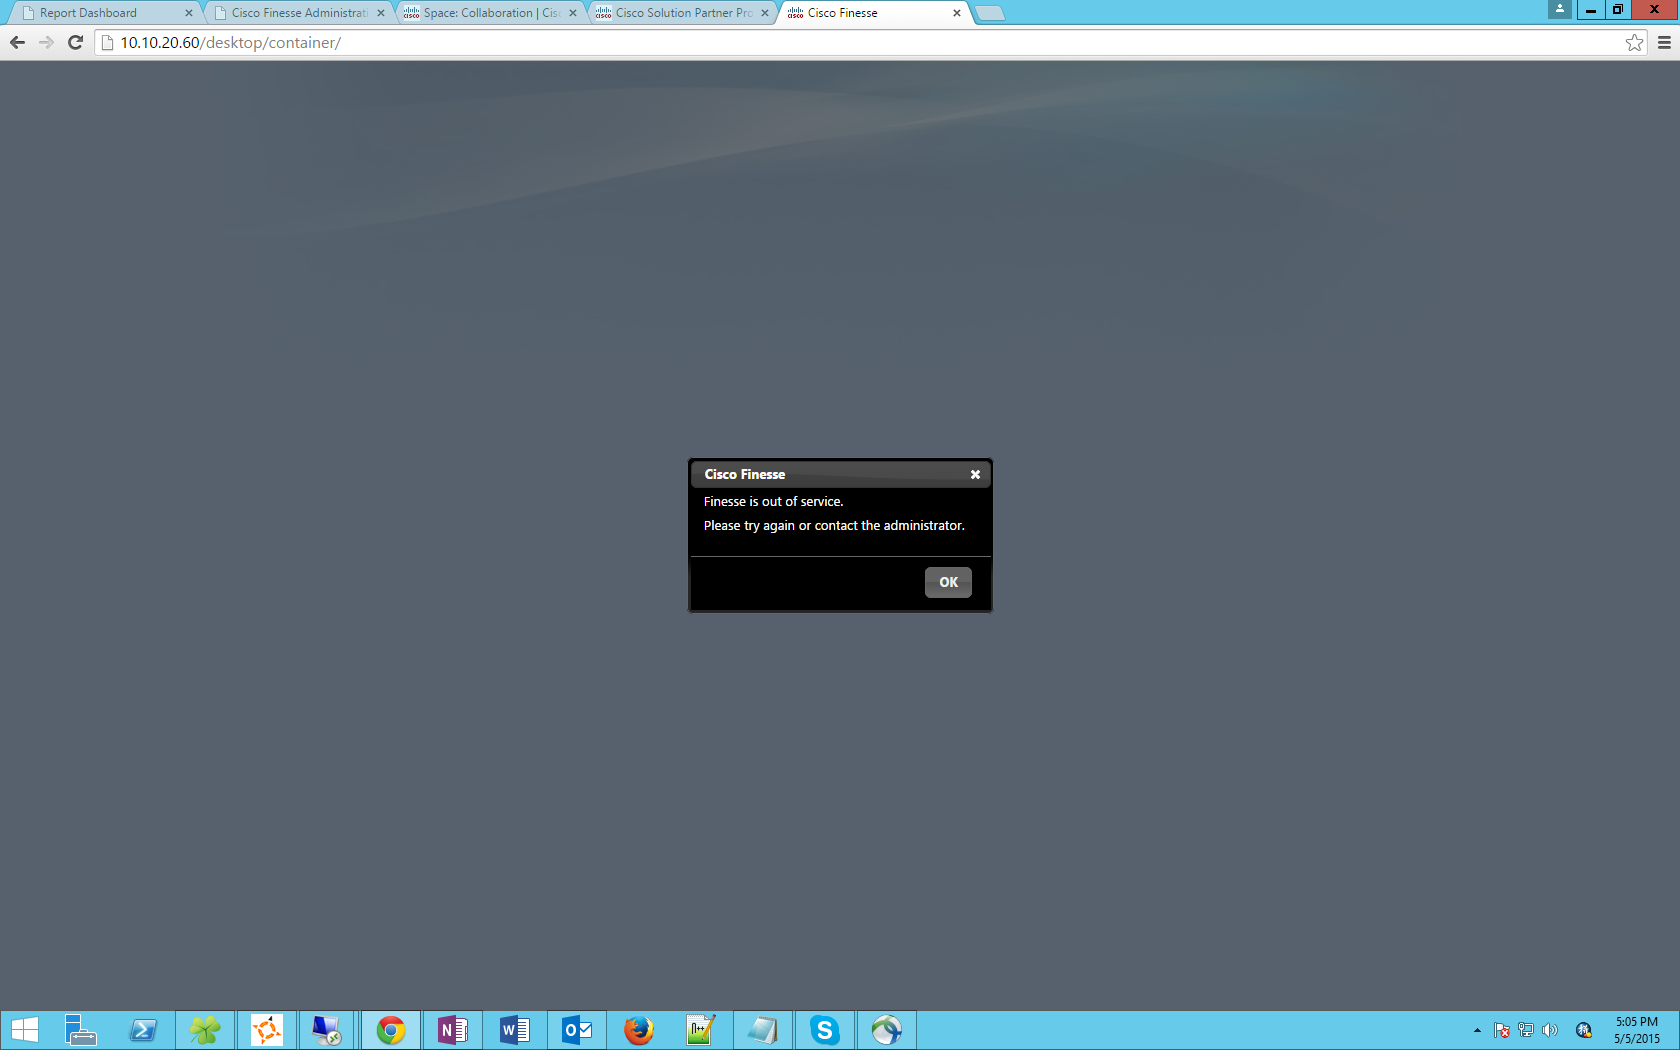This screenshot has height=1050, width=1680.
Task: Open the volume speaker tray icon
Action: point(1550,1030)
